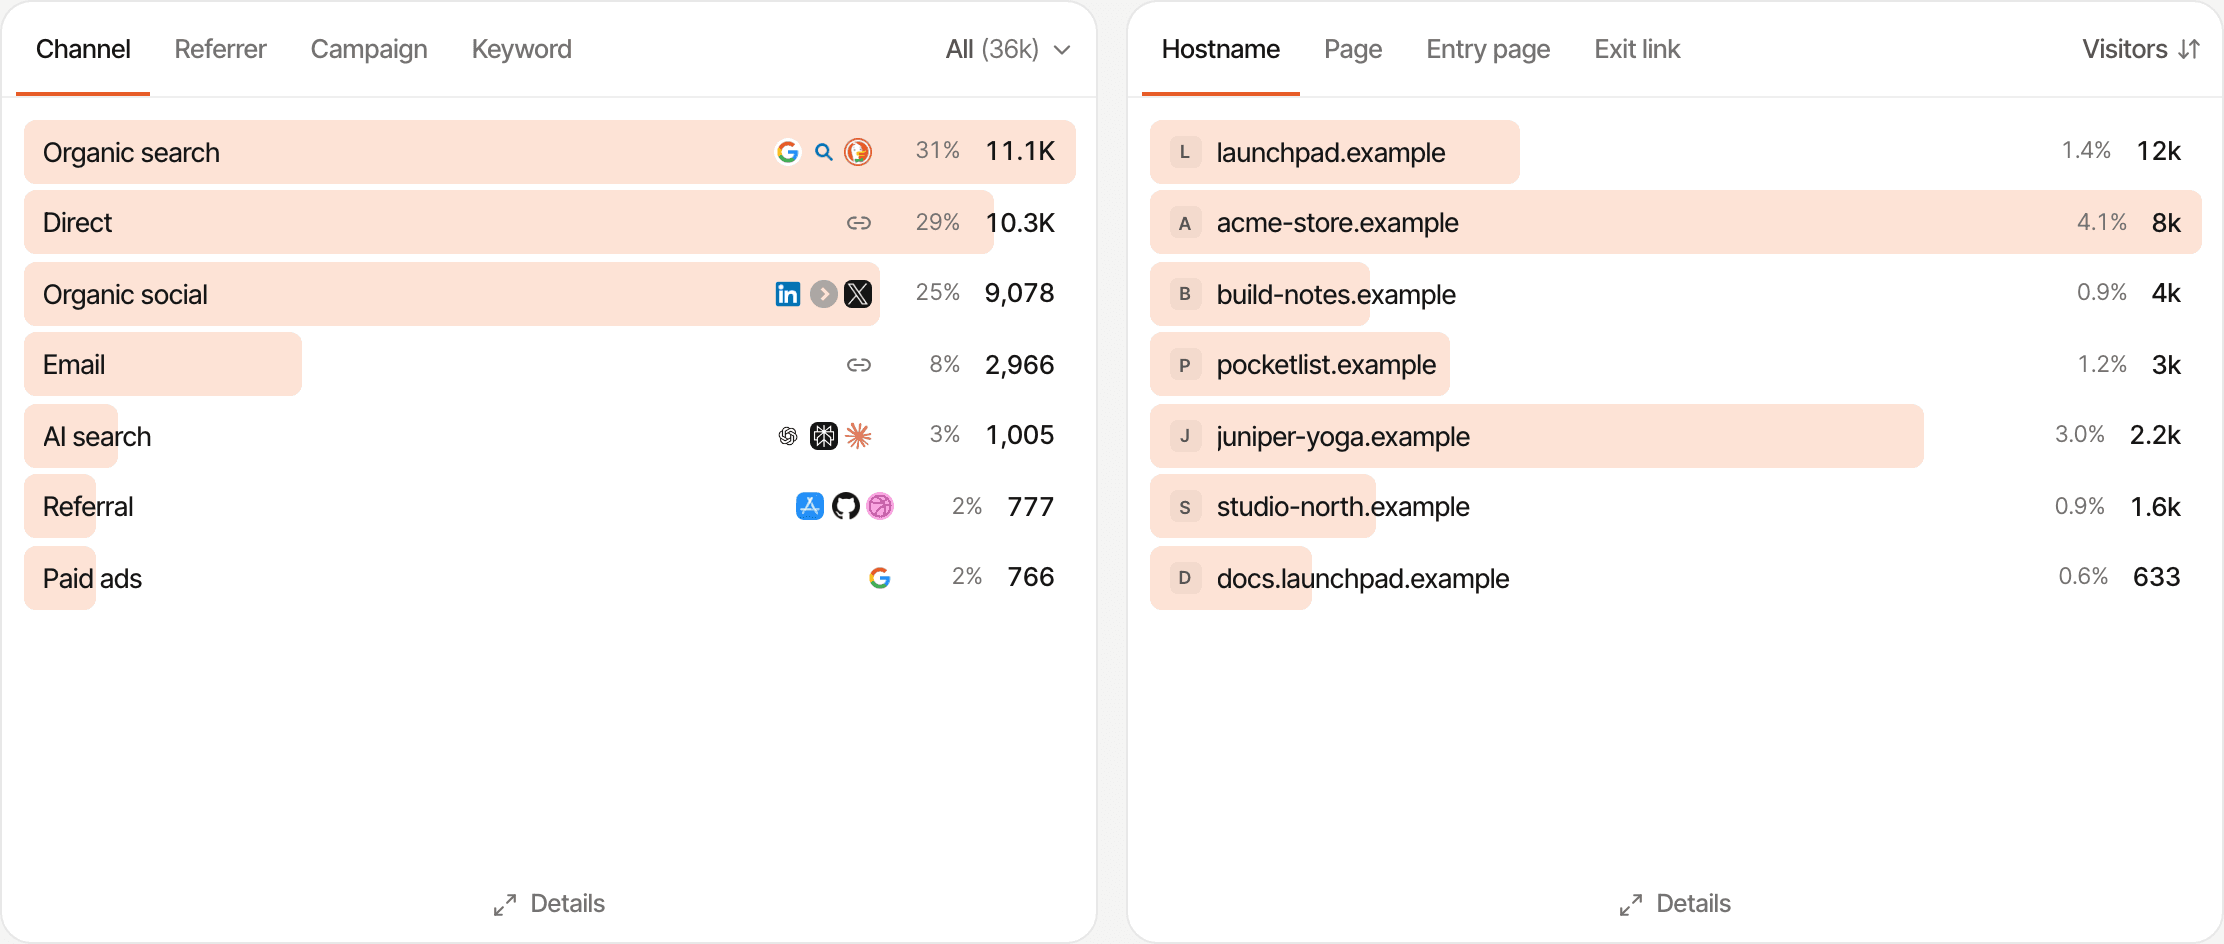The width and height of the screenshot is (2224, 944).
Task: Open the Exit link tab
Action: click(x=1637, y=49)
